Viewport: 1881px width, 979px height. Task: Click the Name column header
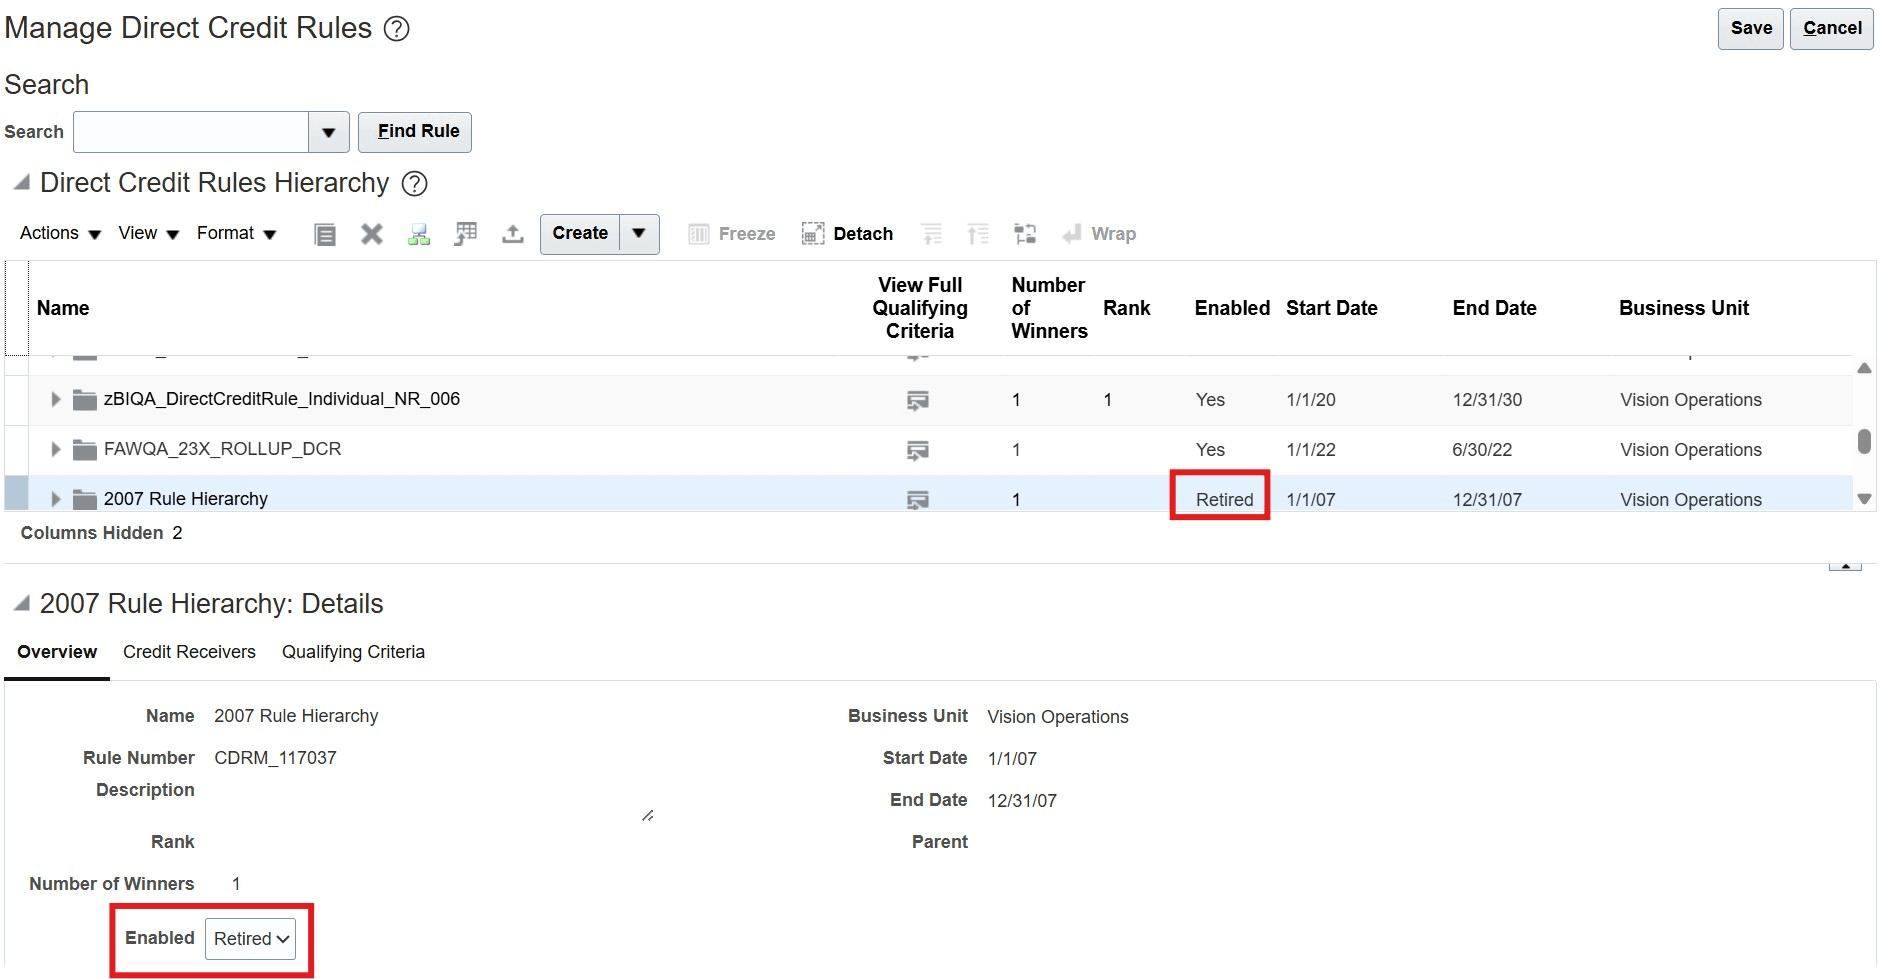click(63, 309)
